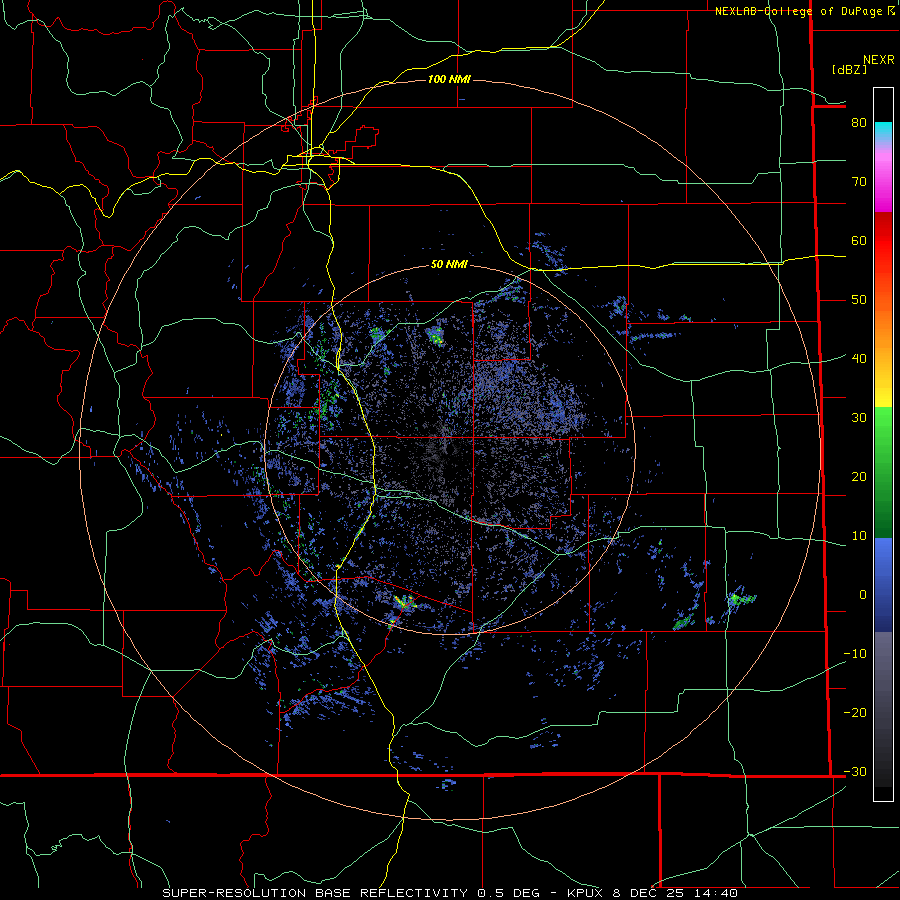
Task: Click the NEXR label above the color scale
Action: pyautogui.click(x=879, y=60)
